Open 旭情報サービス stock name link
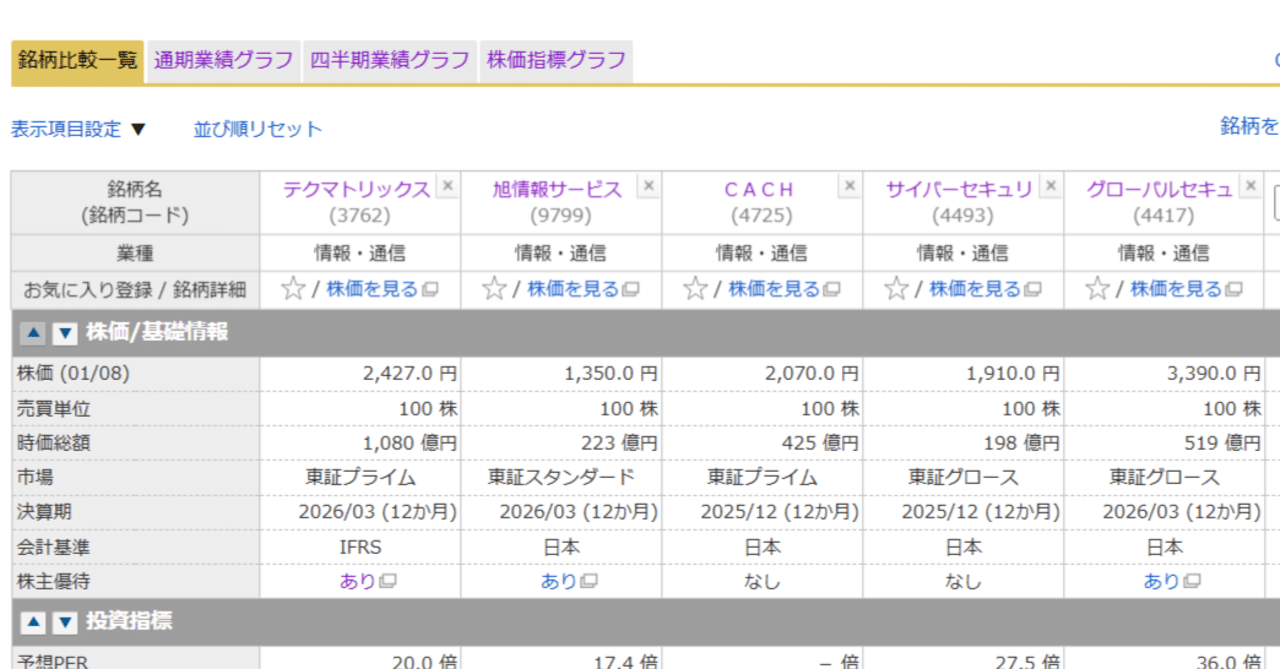Image resolution: width=1280 pixels, height=669 pixels. tap(557, 189)
